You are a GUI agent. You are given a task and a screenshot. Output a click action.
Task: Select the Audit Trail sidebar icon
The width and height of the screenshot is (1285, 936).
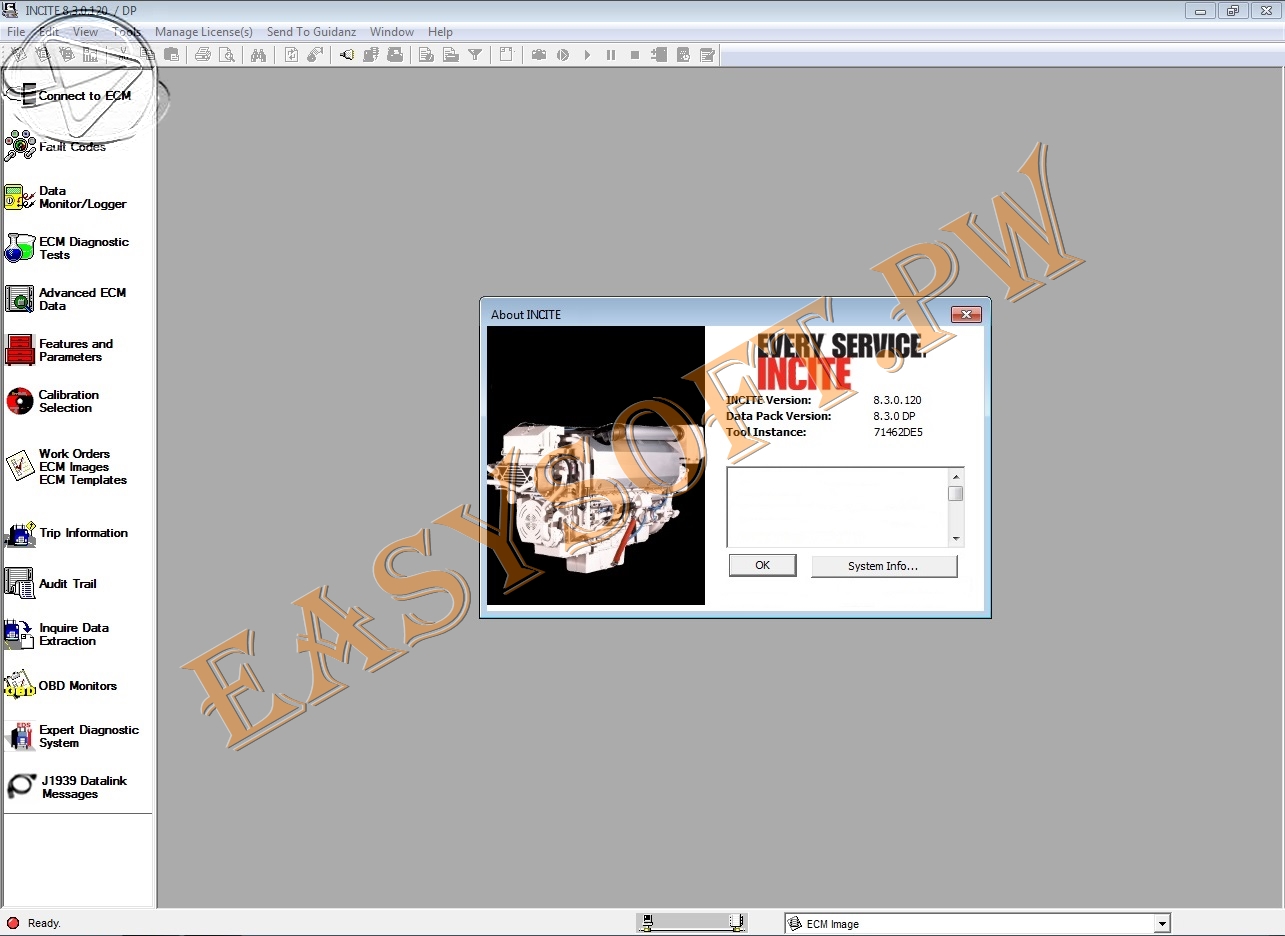click(x=20, y=583)
